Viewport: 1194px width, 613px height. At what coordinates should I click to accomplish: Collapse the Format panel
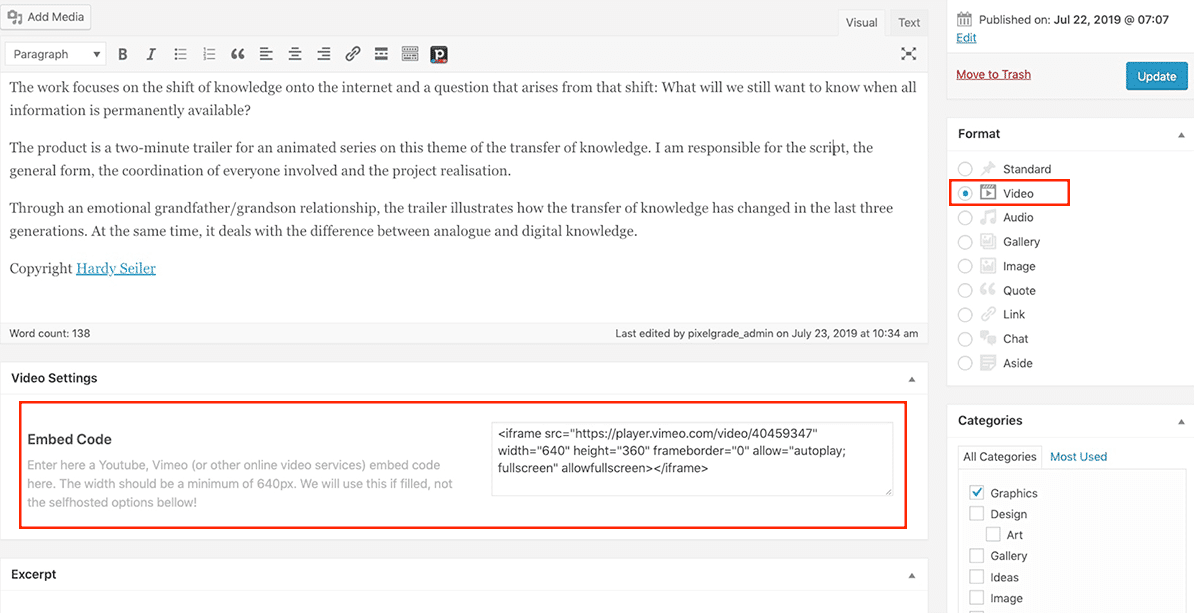1181,134
